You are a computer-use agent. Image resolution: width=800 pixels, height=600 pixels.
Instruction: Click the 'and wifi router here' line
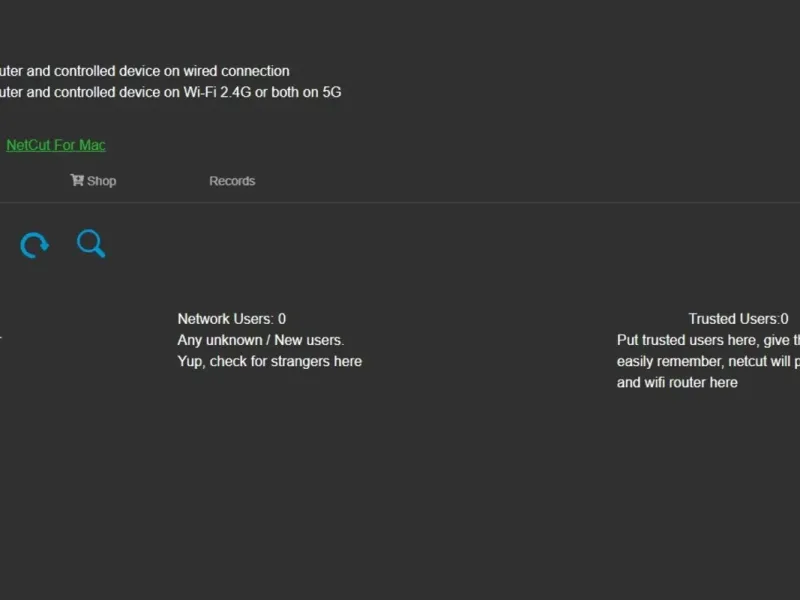click(x=677, y=382)
